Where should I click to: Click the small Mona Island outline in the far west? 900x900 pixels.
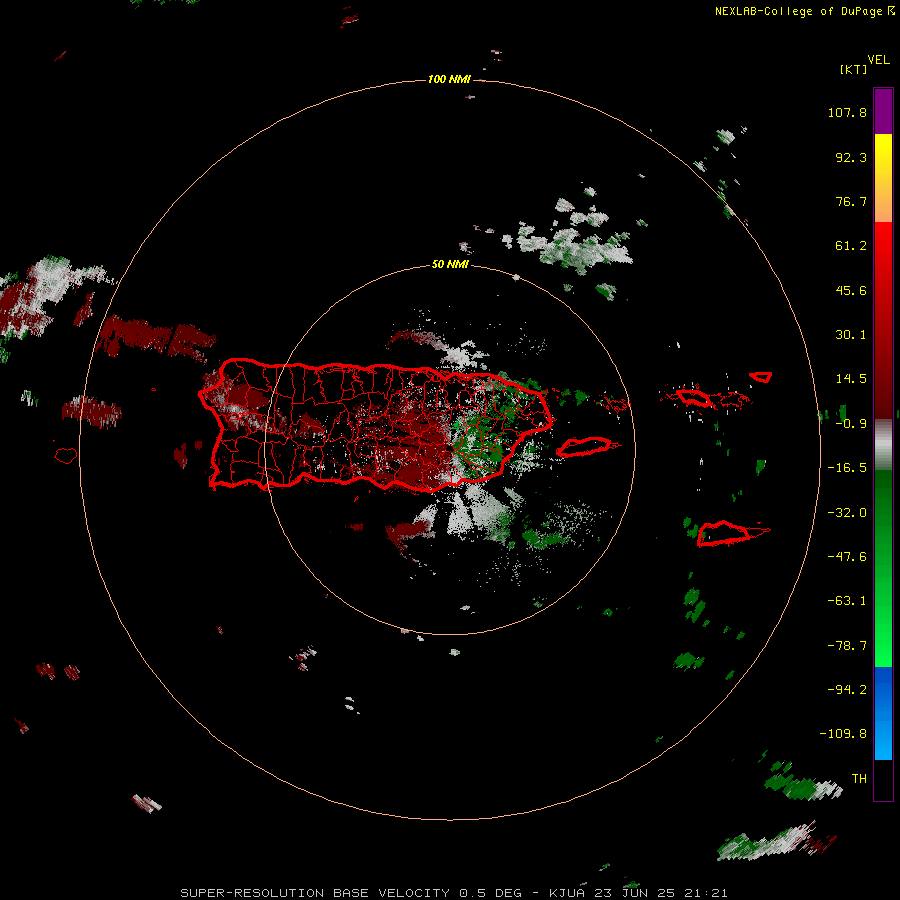click(x=66, y=455)
